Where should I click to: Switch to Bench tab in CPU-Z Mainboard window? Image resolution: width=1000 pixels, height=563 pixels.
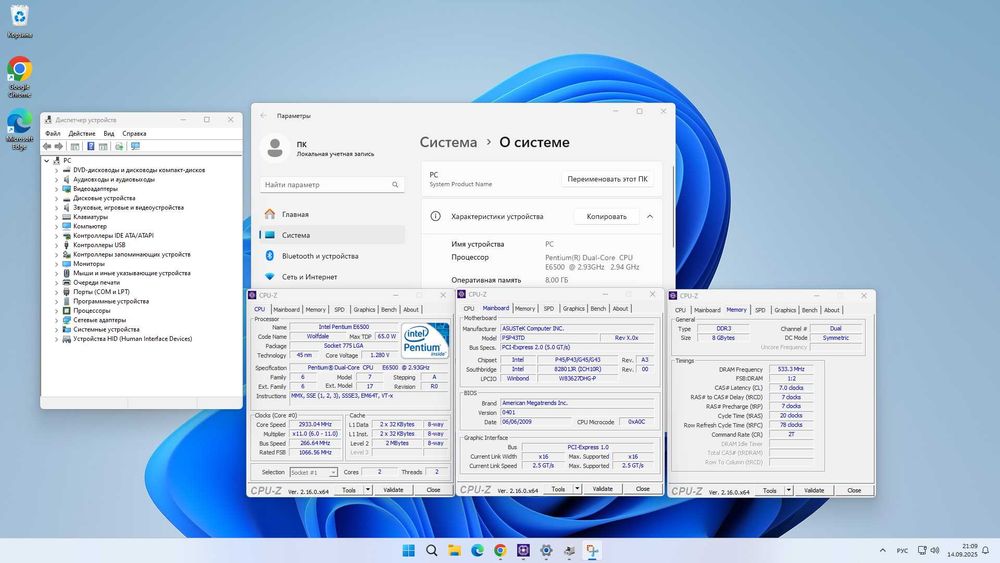pos(598,309)
